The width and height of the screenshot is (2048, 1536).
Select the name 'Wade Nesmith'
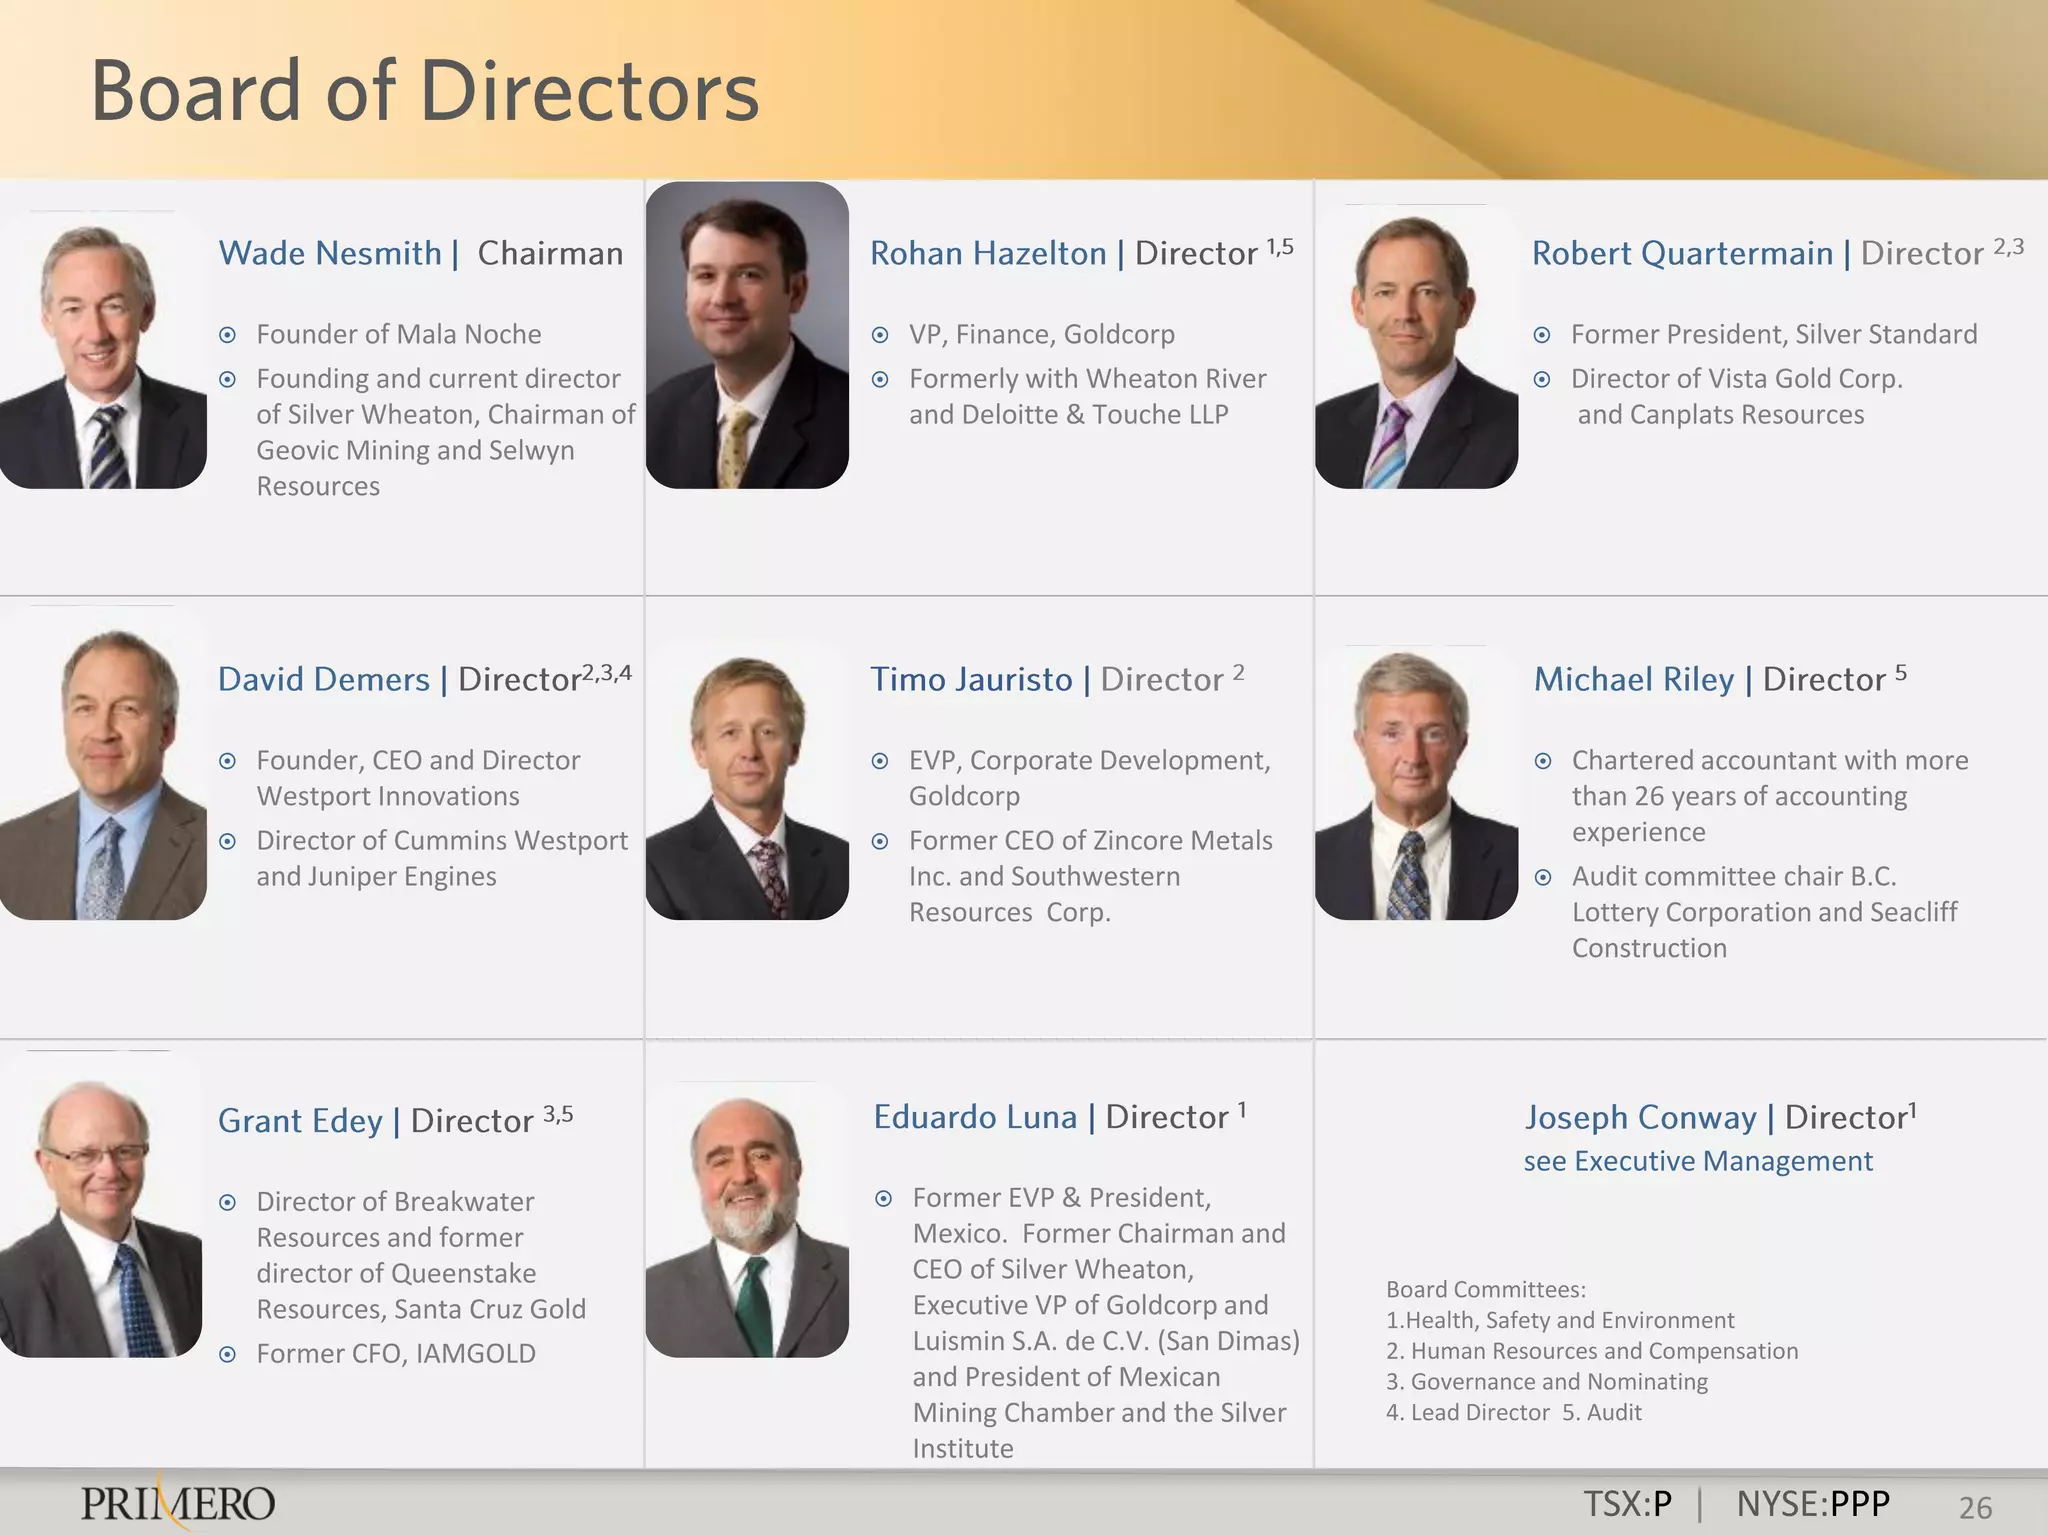[x=330, y=253]
